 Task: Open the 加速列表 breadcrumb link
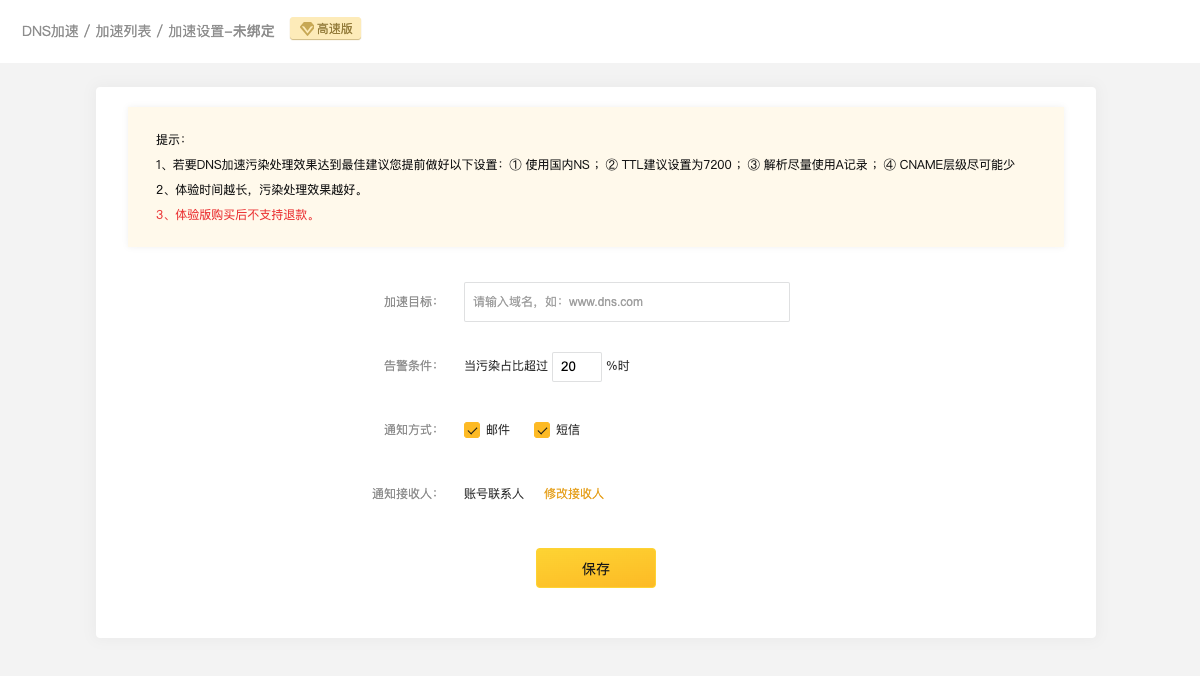tap(123, 31)
